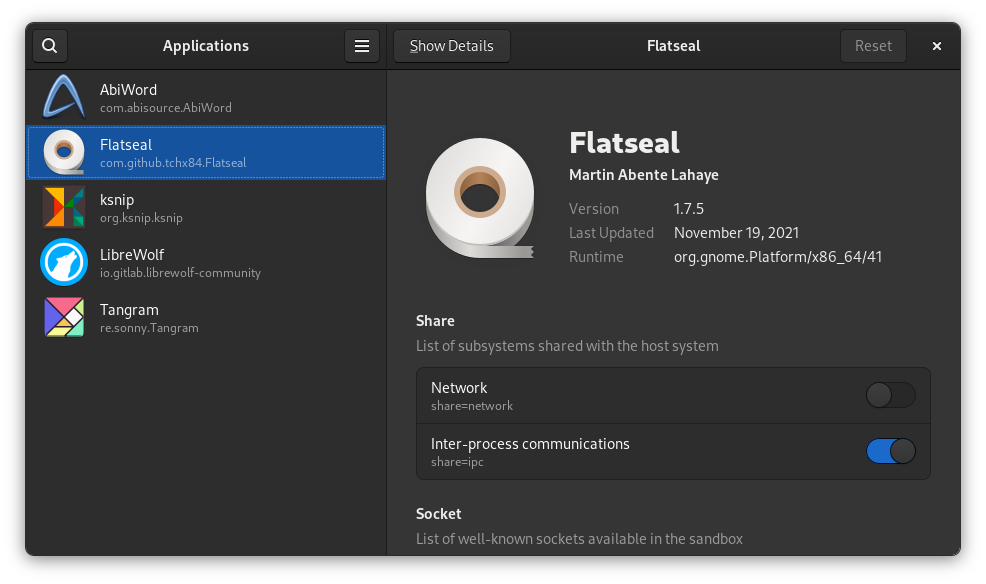Screen dimensions: 986x584
Task: Click the Flatseal icon in the sidebar
Action: click(x=63, y=152)
